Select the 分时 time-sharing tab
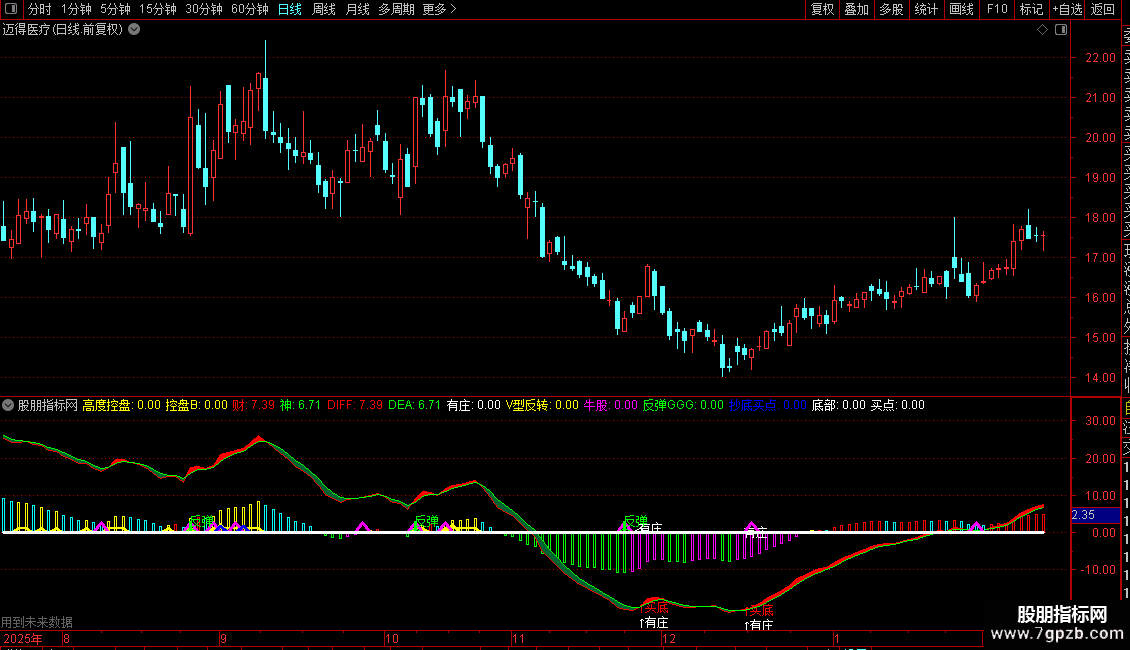Screen dimensions: 1130x650 click(x=39, y=9)
